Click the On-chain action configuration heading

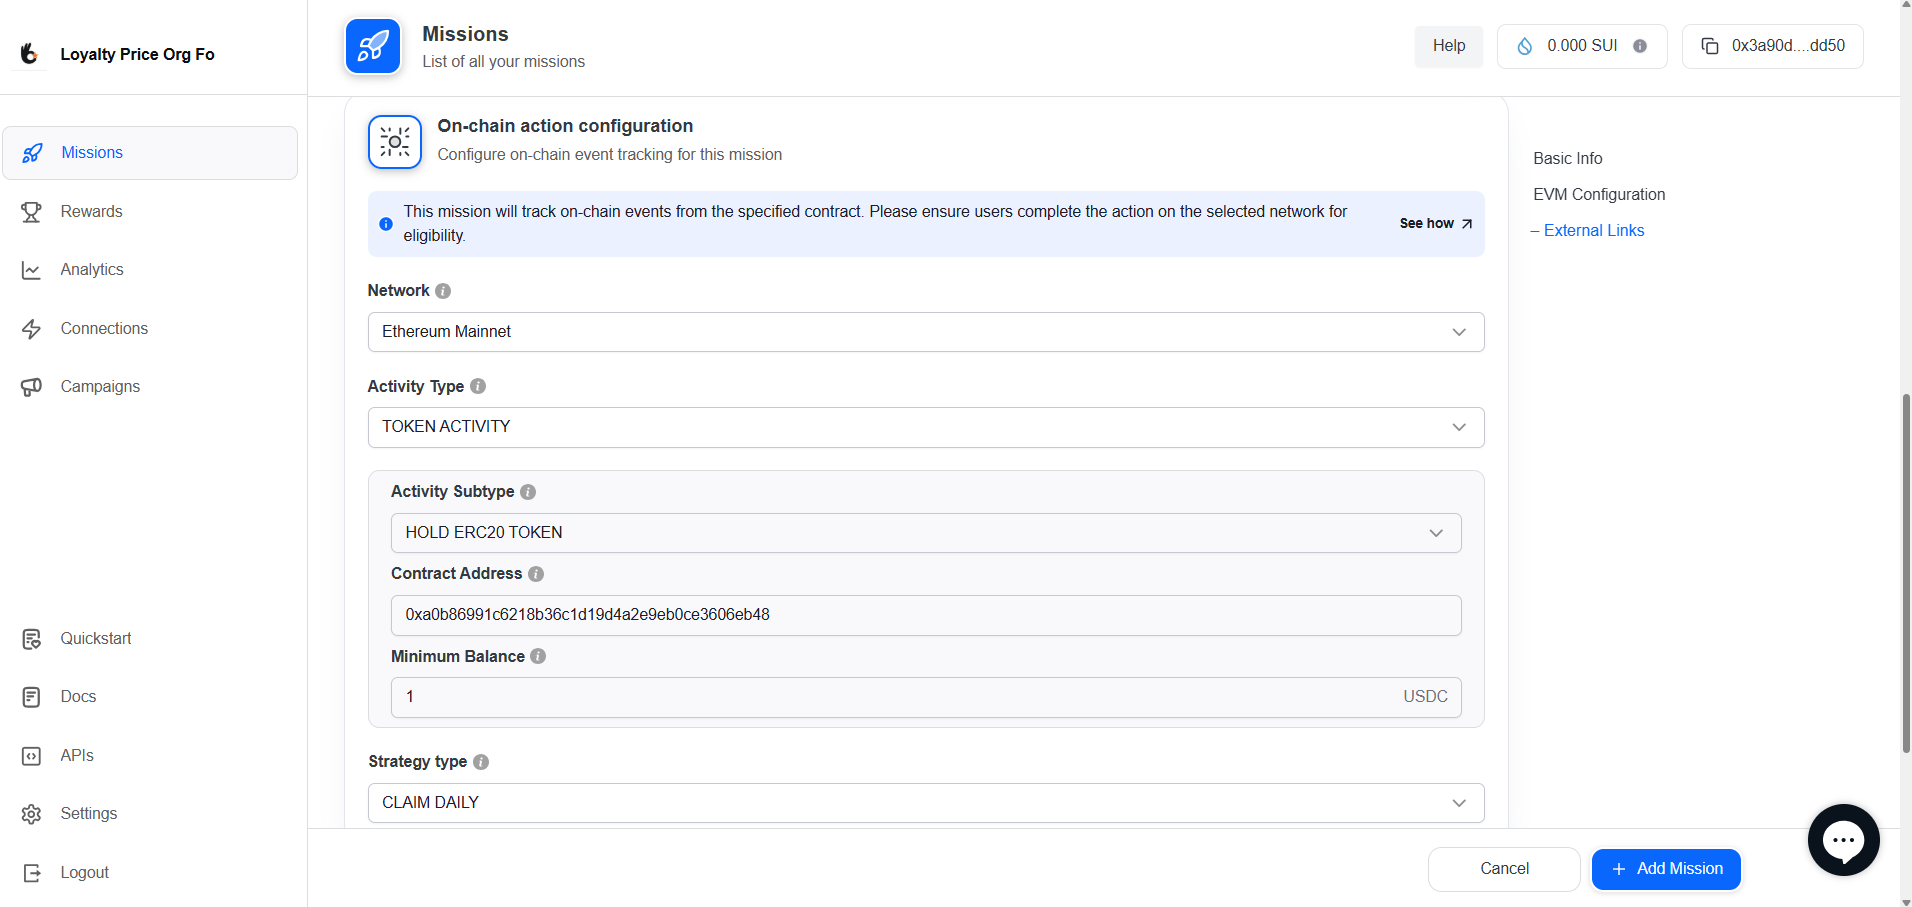click(565, 126)
